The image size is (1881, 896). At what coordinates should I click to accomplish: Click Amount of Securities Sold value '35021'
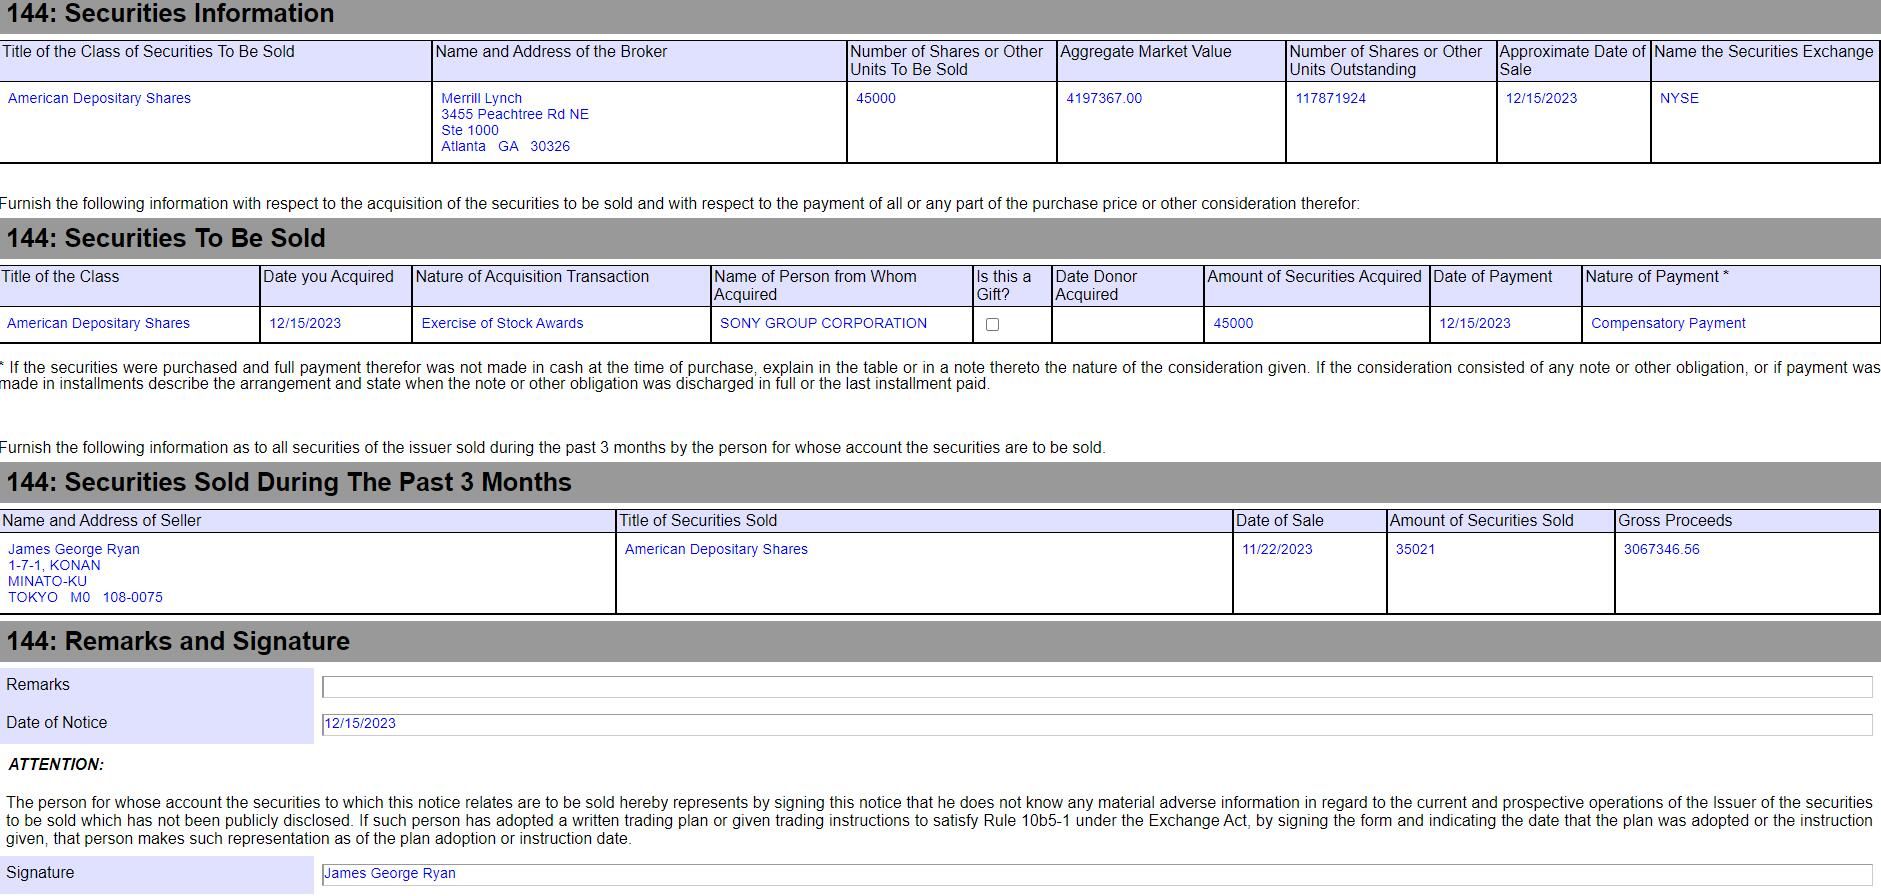coord(1415,549)
